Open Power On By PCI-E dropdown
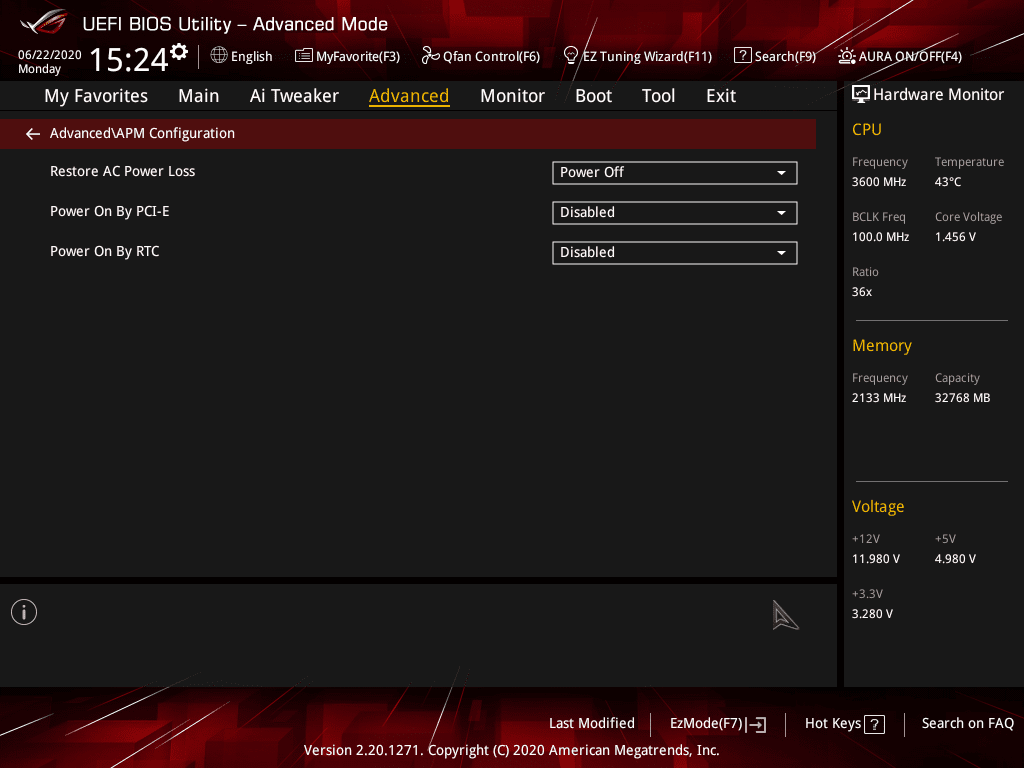1024x768 pixels. (675, 213)
